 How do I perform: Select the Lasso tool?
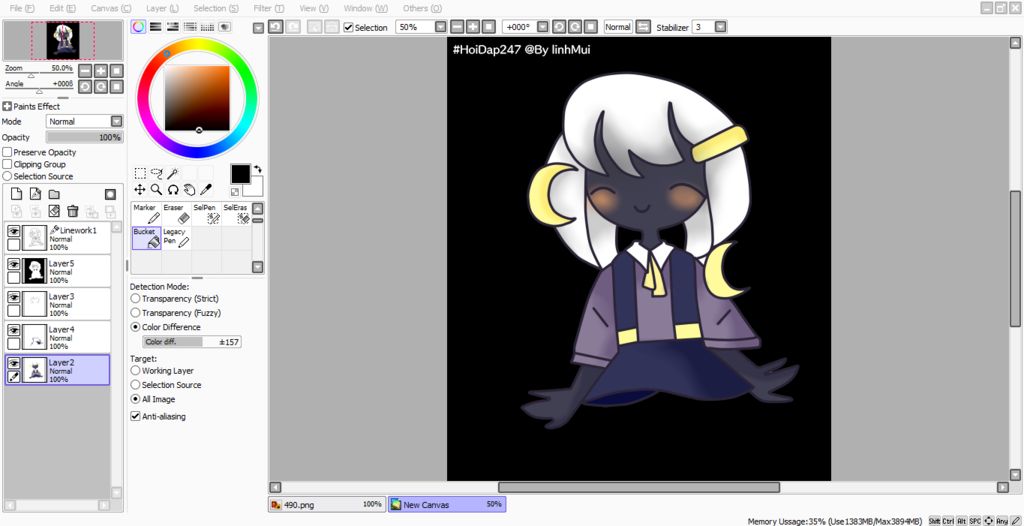[156, 173]
